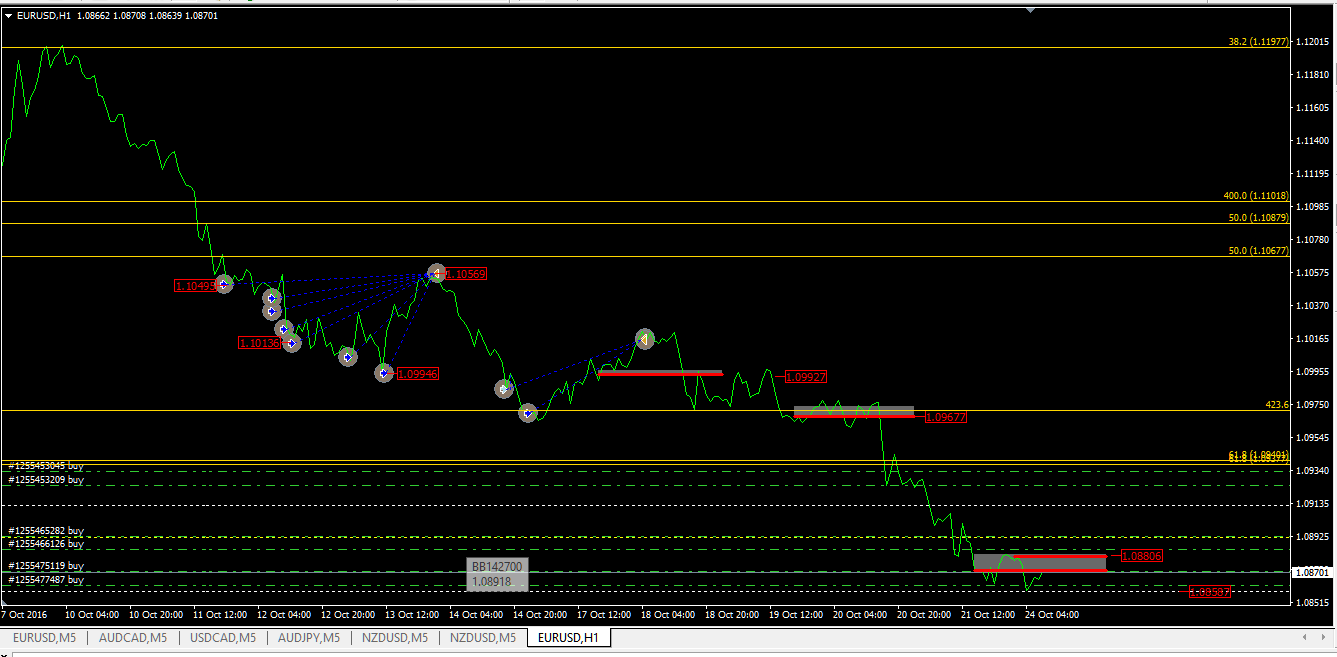Switch to the EURUSD,M5 tab
The width and height of the screenshot is (1337, 657).
(x=43, y=638)
